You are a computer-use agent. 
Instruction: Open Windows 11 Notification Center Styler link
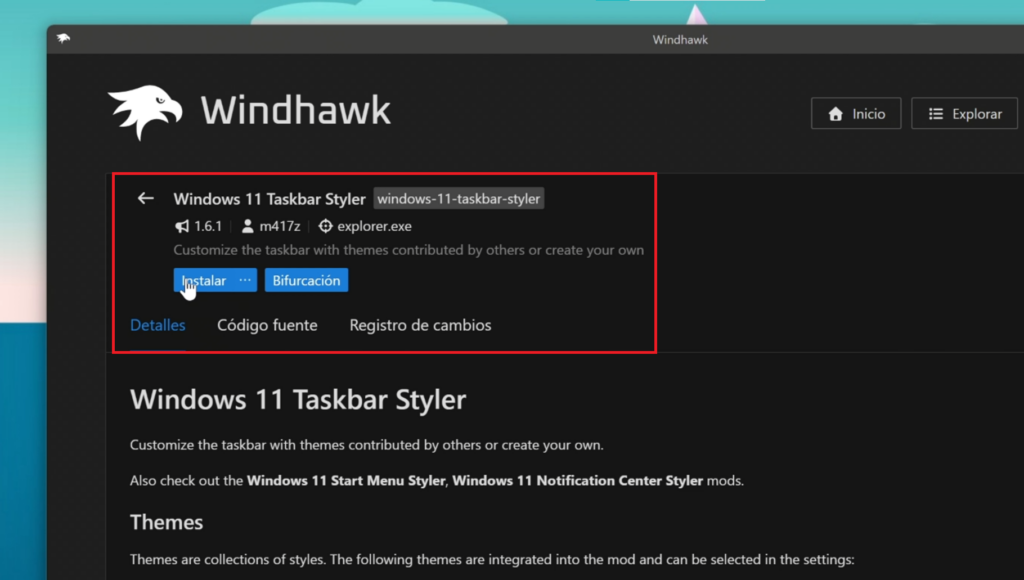[x=577, y=480]
